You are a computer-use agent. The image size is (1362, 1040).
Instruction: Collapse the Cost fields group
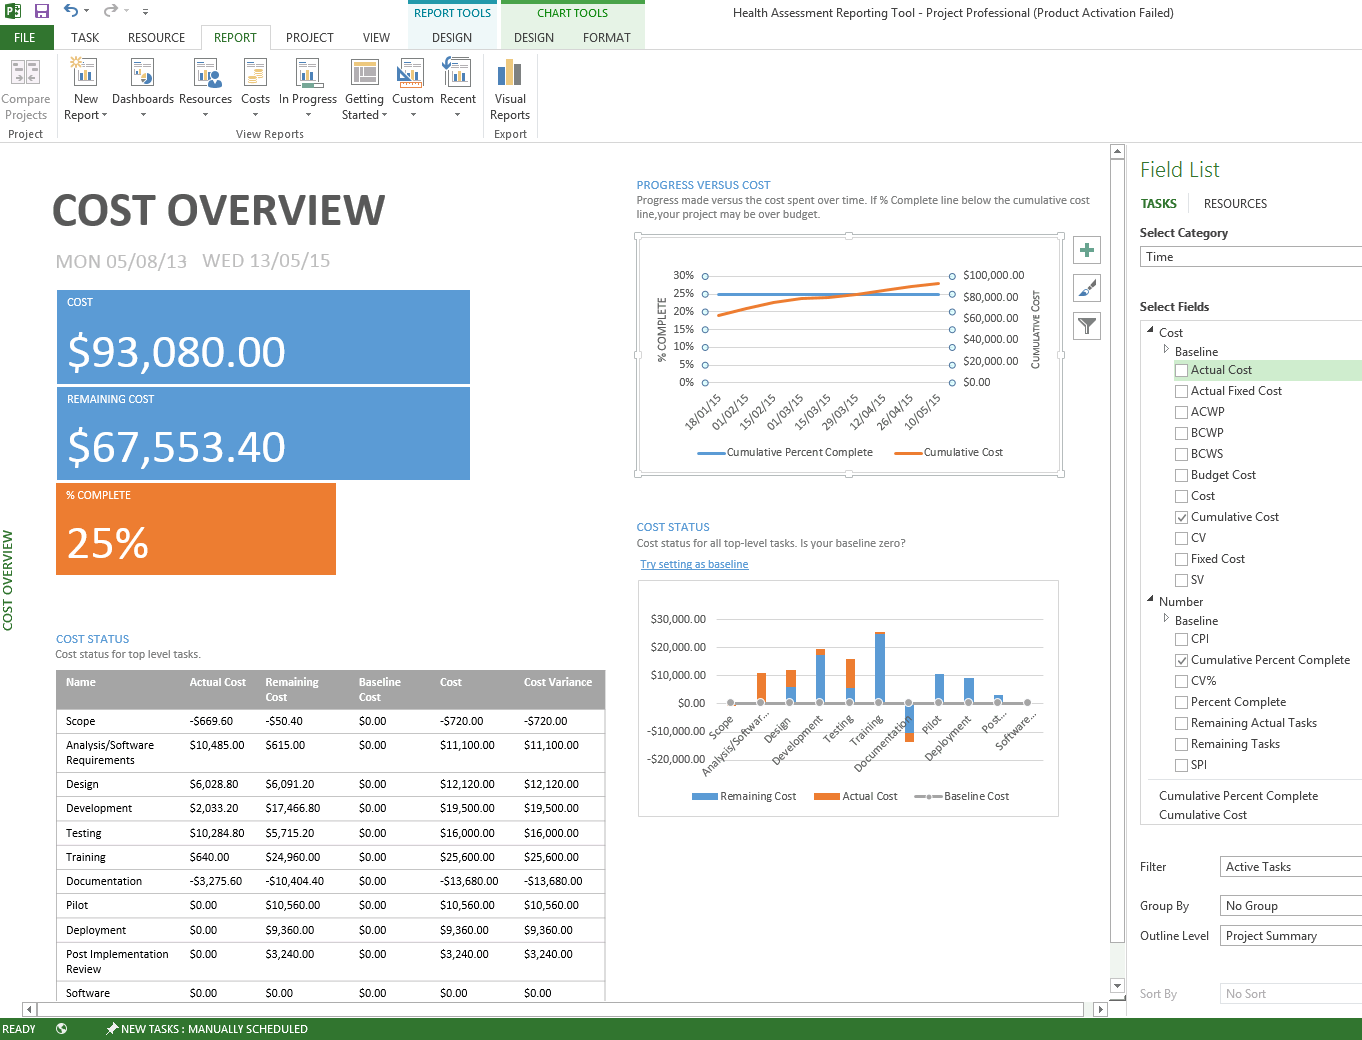(x=1150, y=330)
